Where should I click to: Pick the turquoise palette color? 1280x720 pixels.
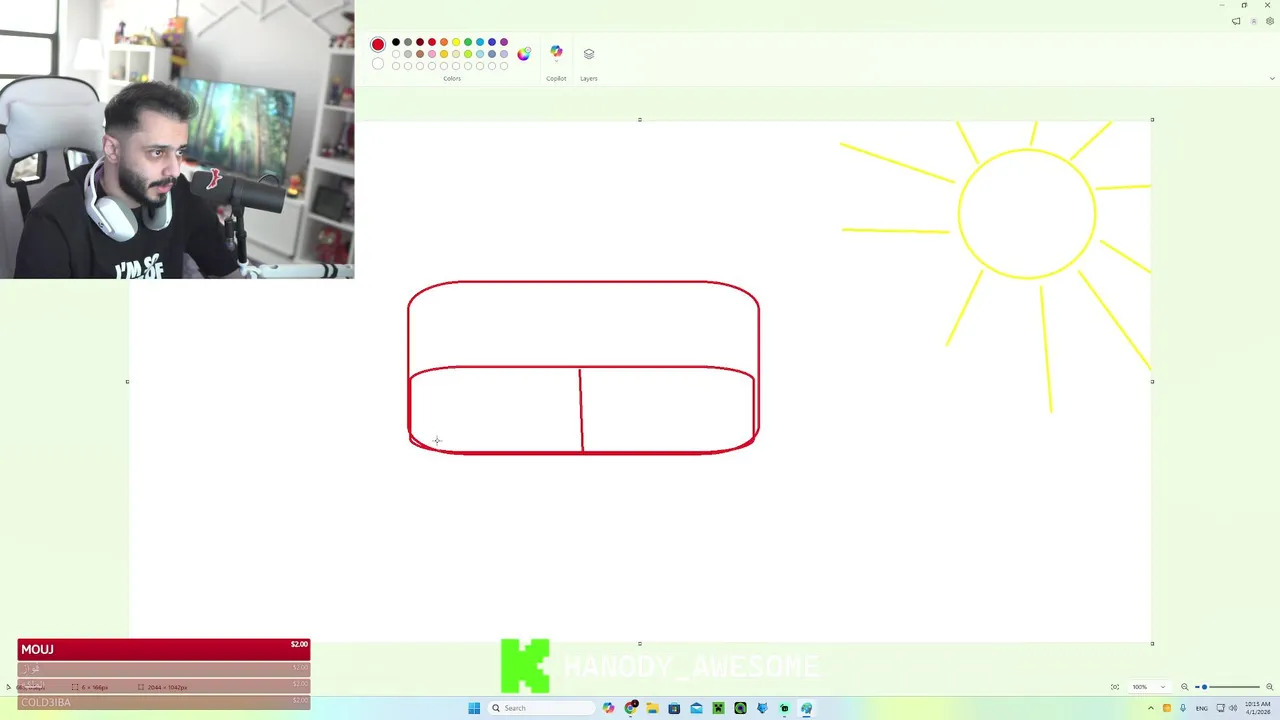[x=480, y=42]
